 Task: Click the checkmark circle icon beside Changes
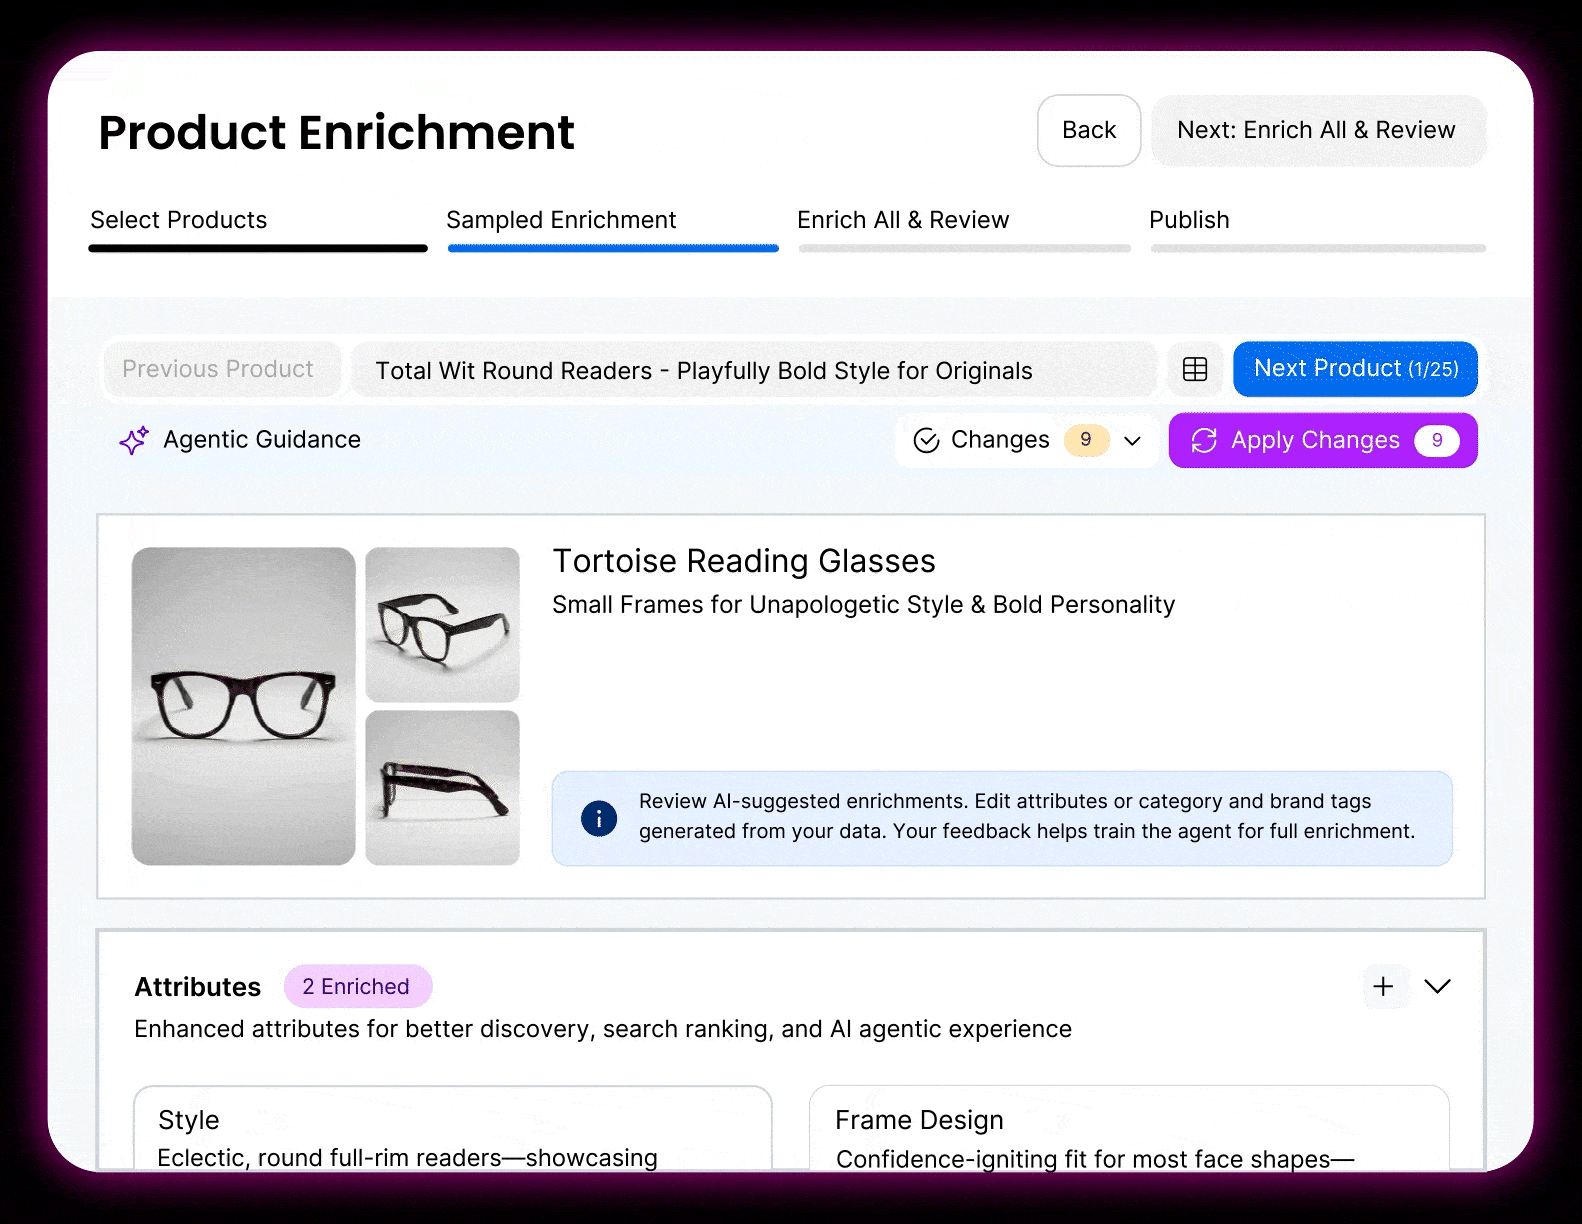(x=927, y=441)
